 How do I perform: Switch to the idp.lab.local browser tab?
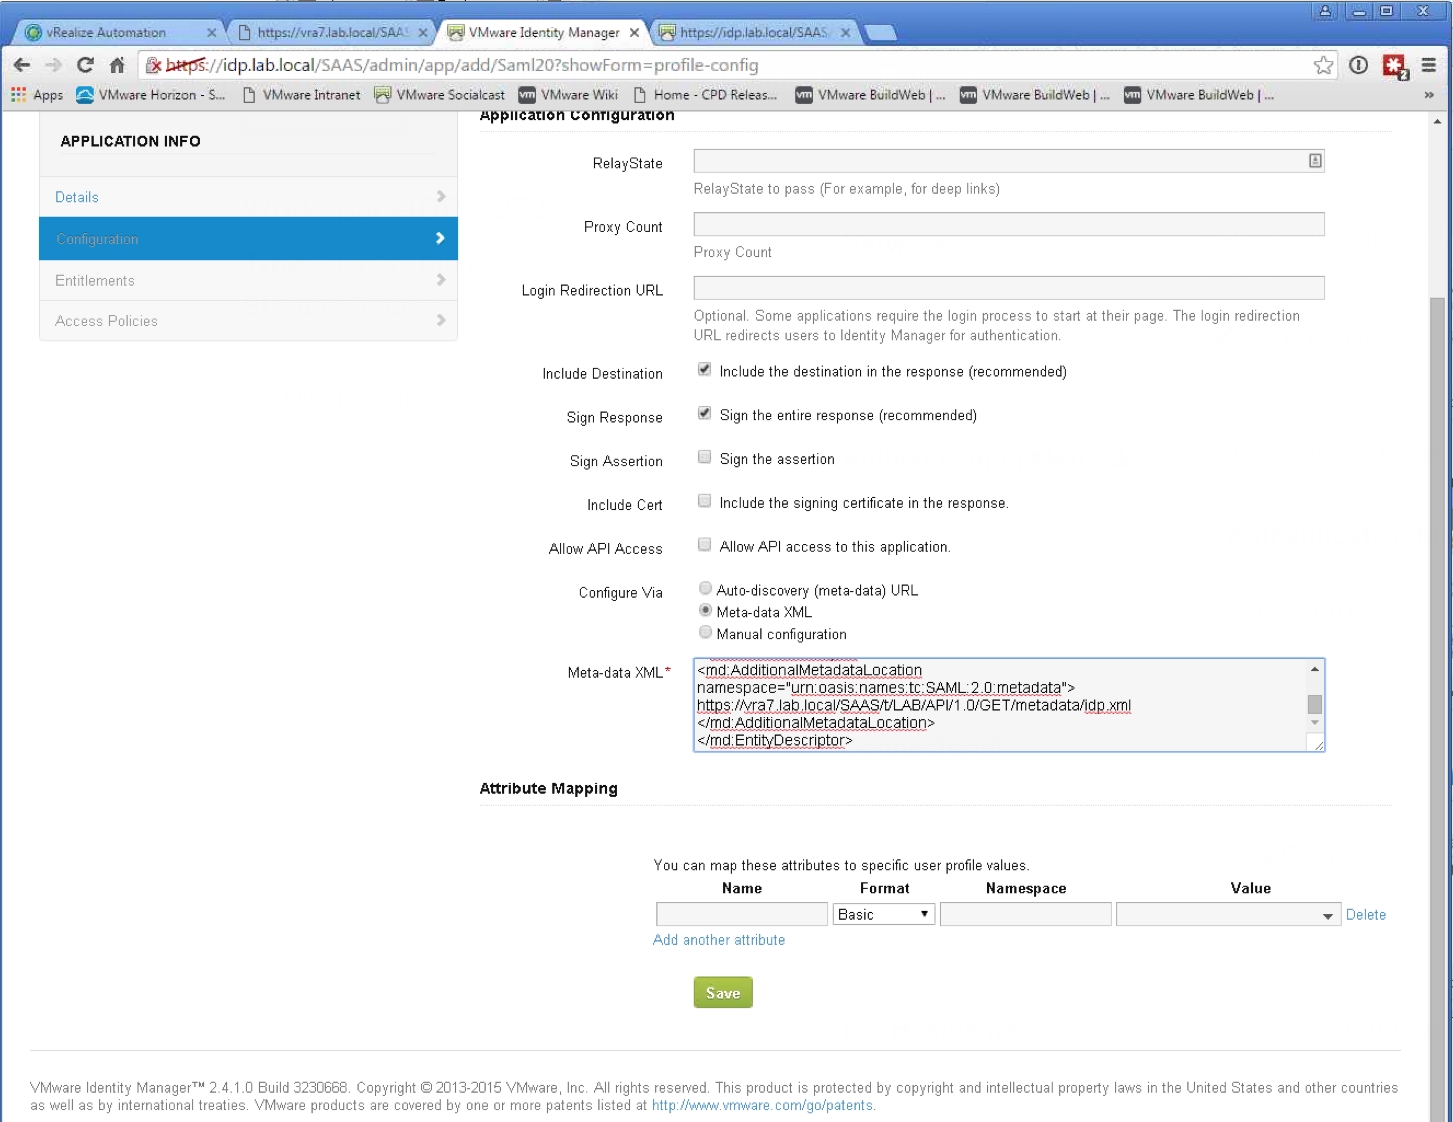click(755, 33)
